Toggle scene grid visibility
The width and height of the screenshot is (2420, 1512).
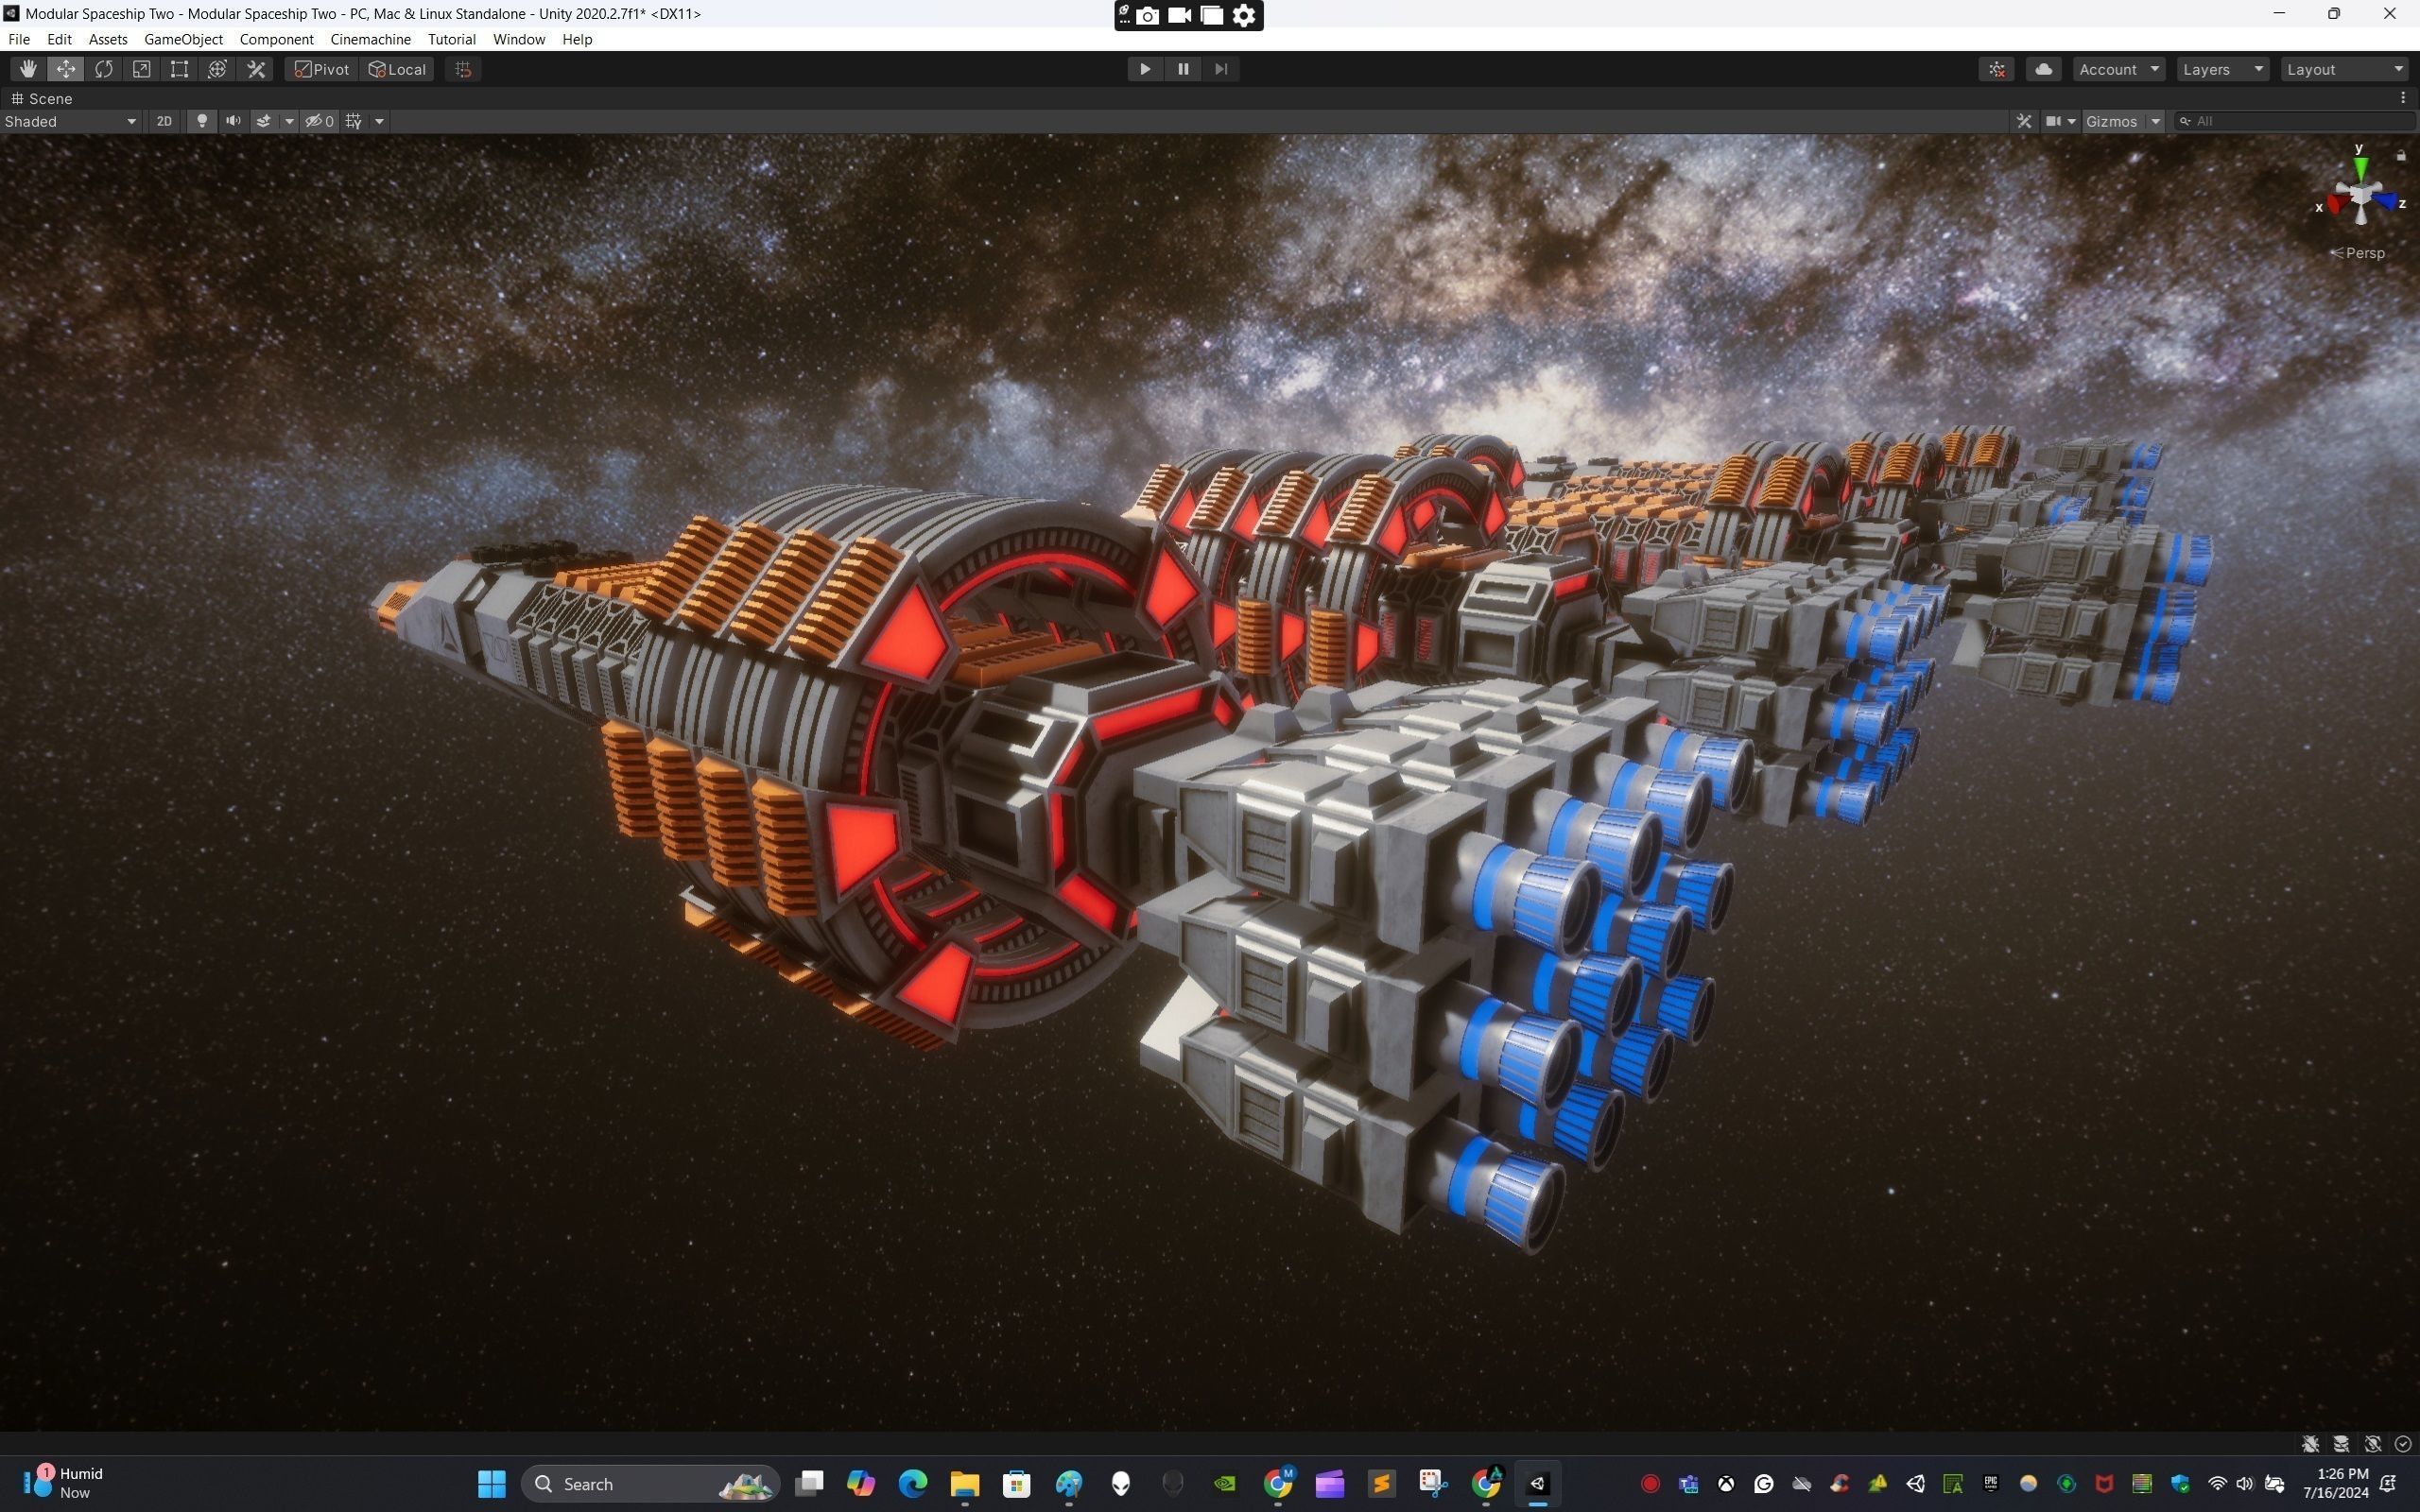pos(353,121)
